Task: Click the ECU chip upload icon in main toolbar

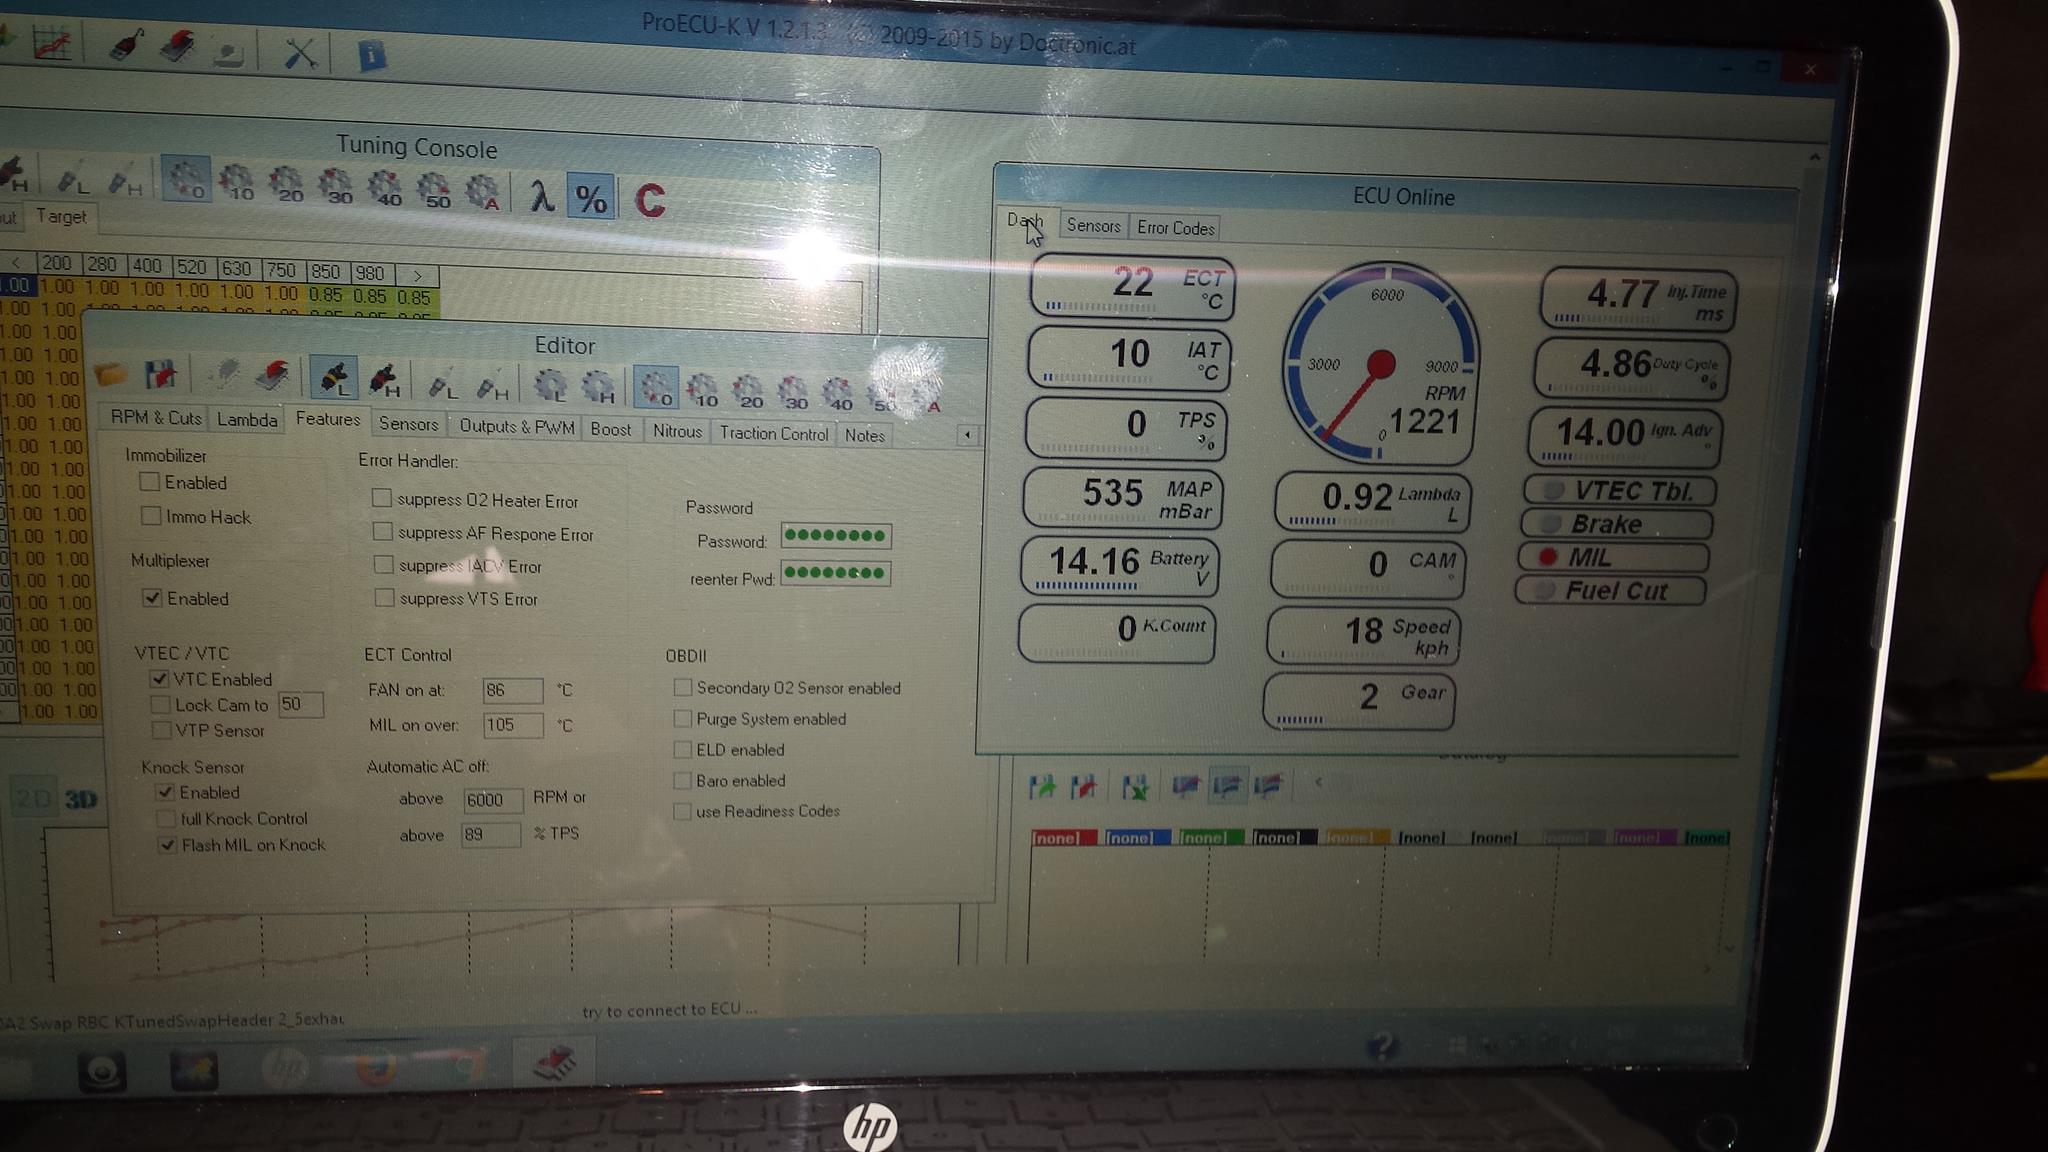Action: [178, 46]
